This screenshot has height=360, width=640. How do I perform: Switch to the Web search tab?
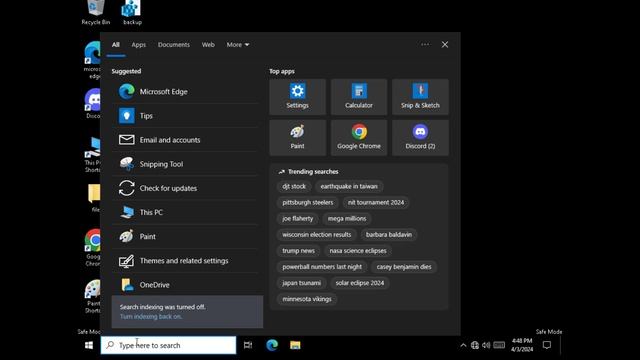[208, 44]
